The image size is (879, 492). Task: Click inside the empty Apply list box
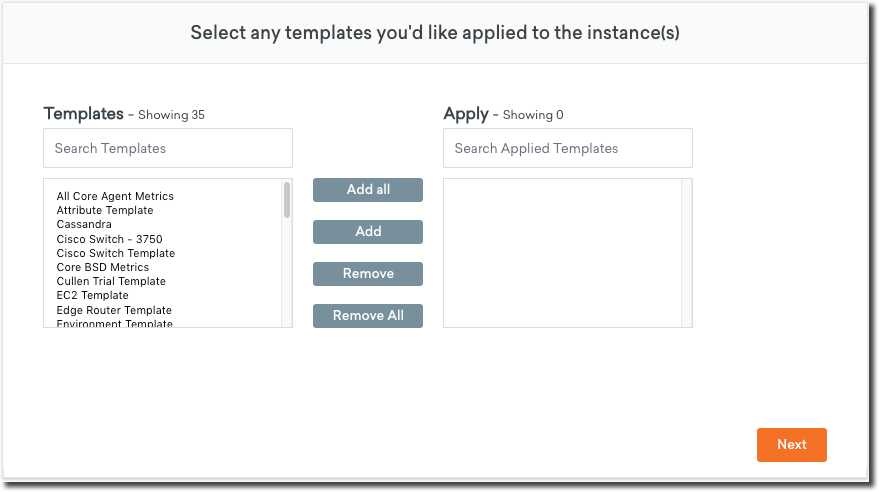tap(562, 253)
